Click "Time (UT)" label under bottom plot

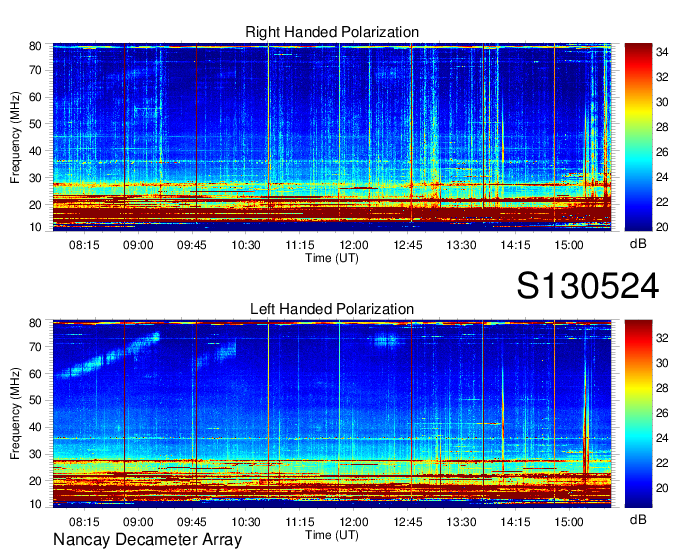click(332, 535)
